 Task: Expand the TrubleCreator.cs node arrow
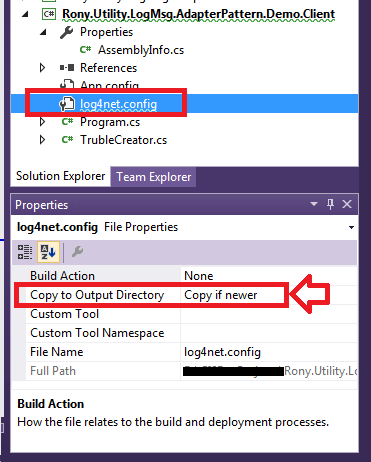click(x=42, y=140)
